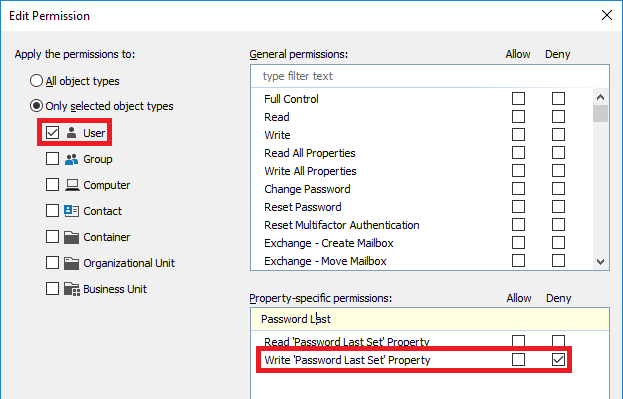The image size is (623, 399).
Task: Check Allow for Read 'Password Last Set'
Action: point(518,341)
